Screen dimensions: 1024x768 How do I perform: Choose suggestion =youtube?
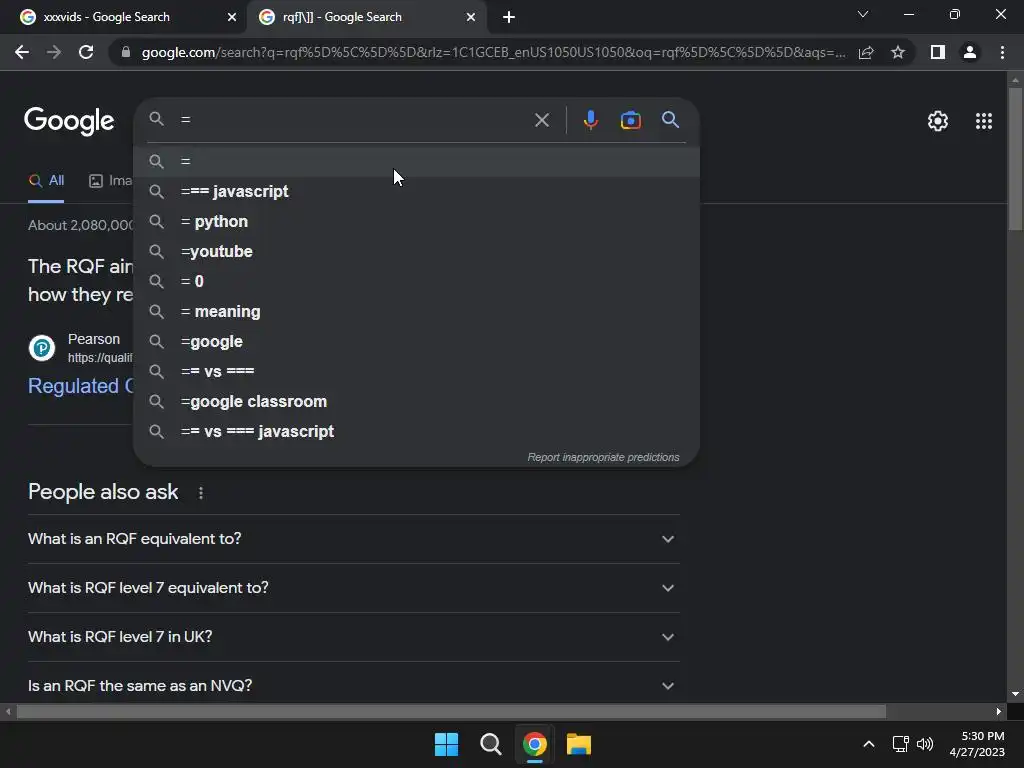pos(416,251)
